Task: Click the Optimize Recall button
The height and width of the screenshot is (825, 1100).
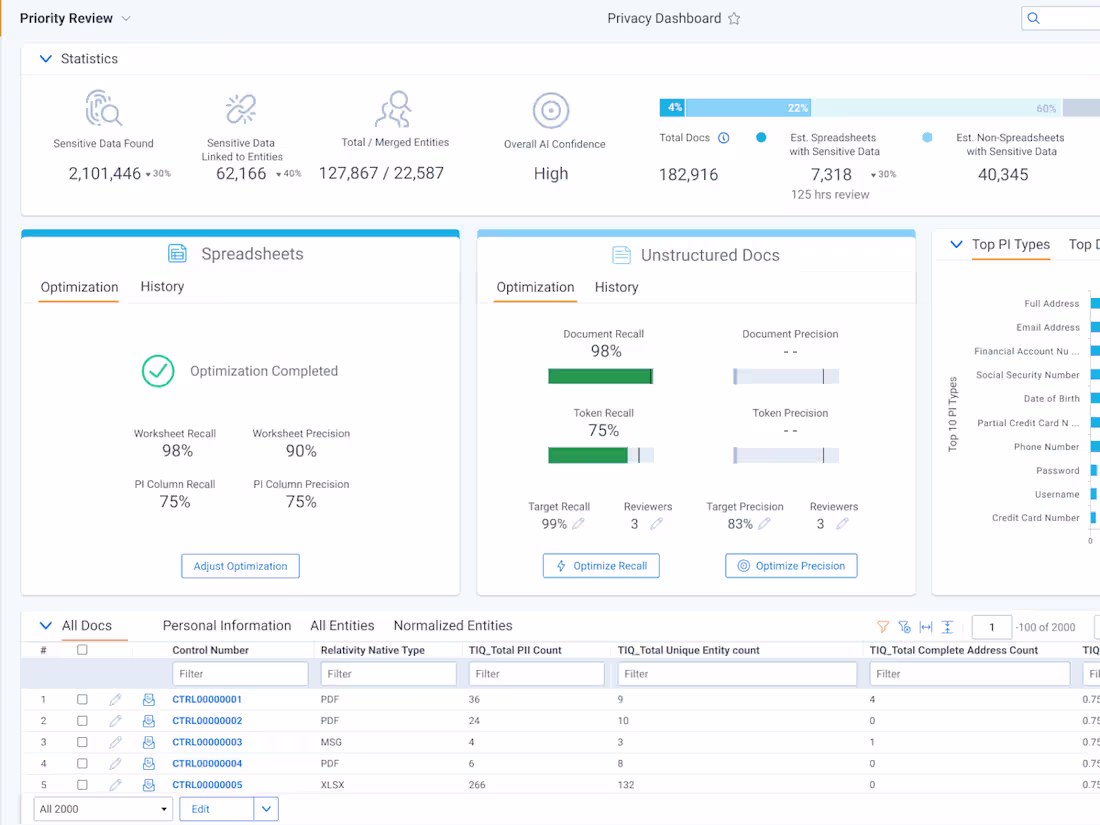Action: click(601, 565)
